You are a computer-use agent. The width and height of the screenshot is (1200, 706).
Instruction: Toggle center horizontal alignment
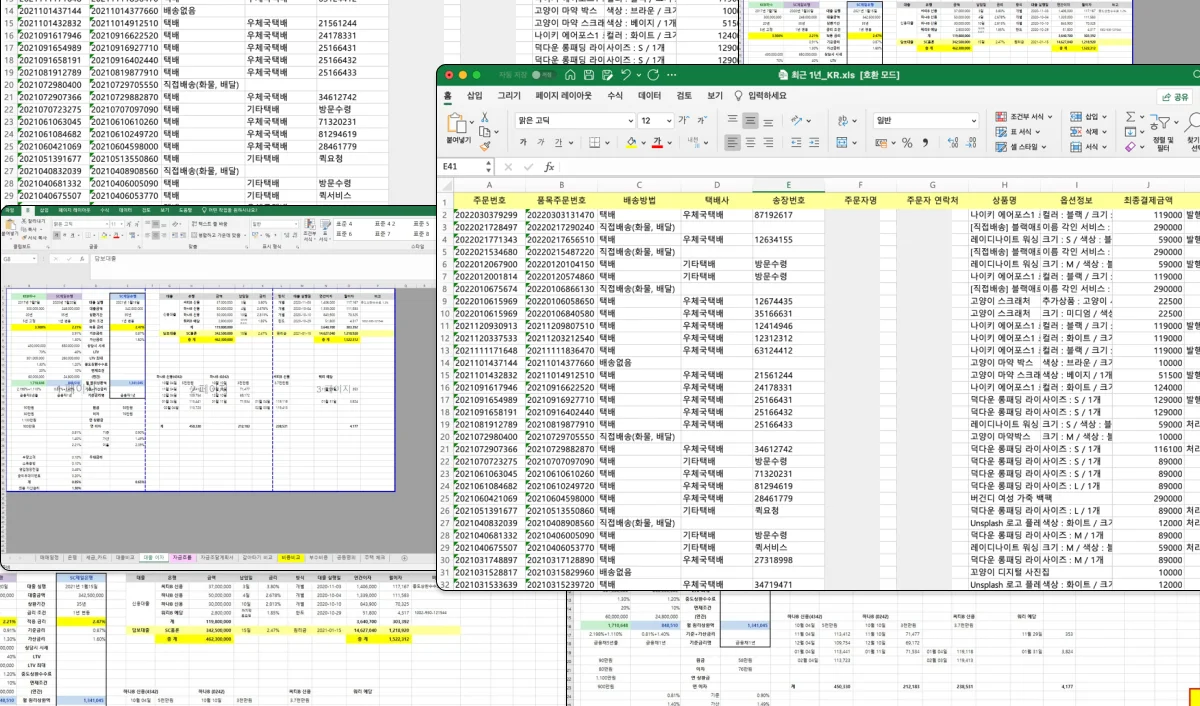click(x=750, y=143)
